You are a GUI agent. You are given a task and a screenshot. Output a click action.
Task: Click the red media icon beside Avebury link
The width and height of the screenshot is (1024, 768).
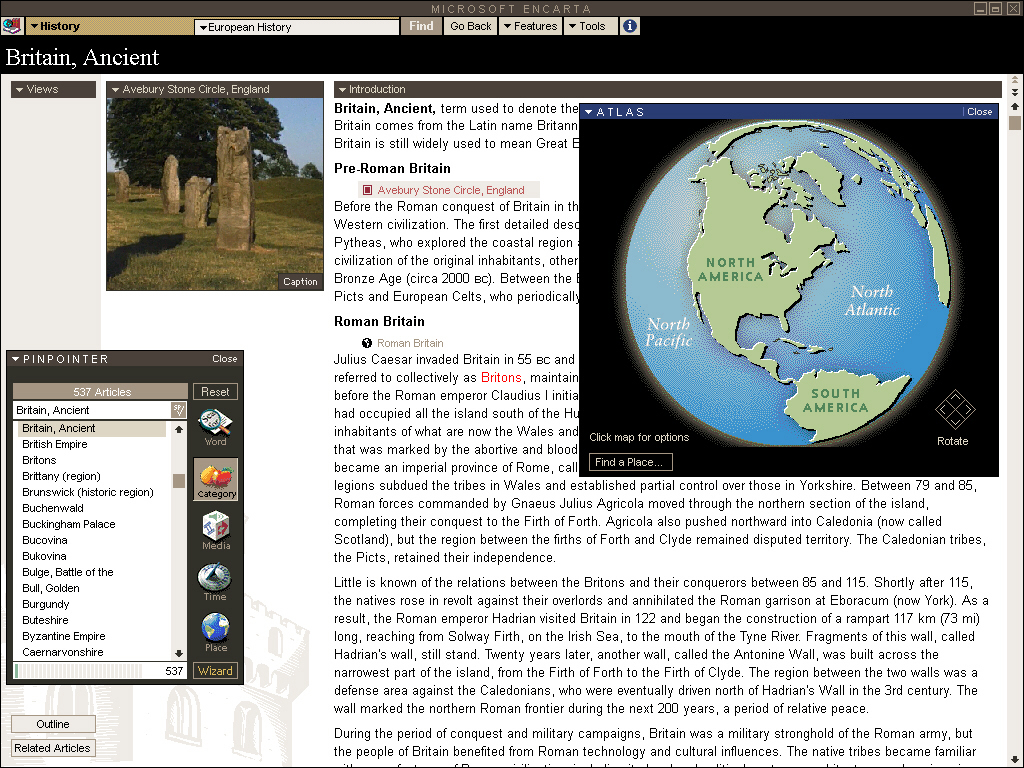coord(368,190)
